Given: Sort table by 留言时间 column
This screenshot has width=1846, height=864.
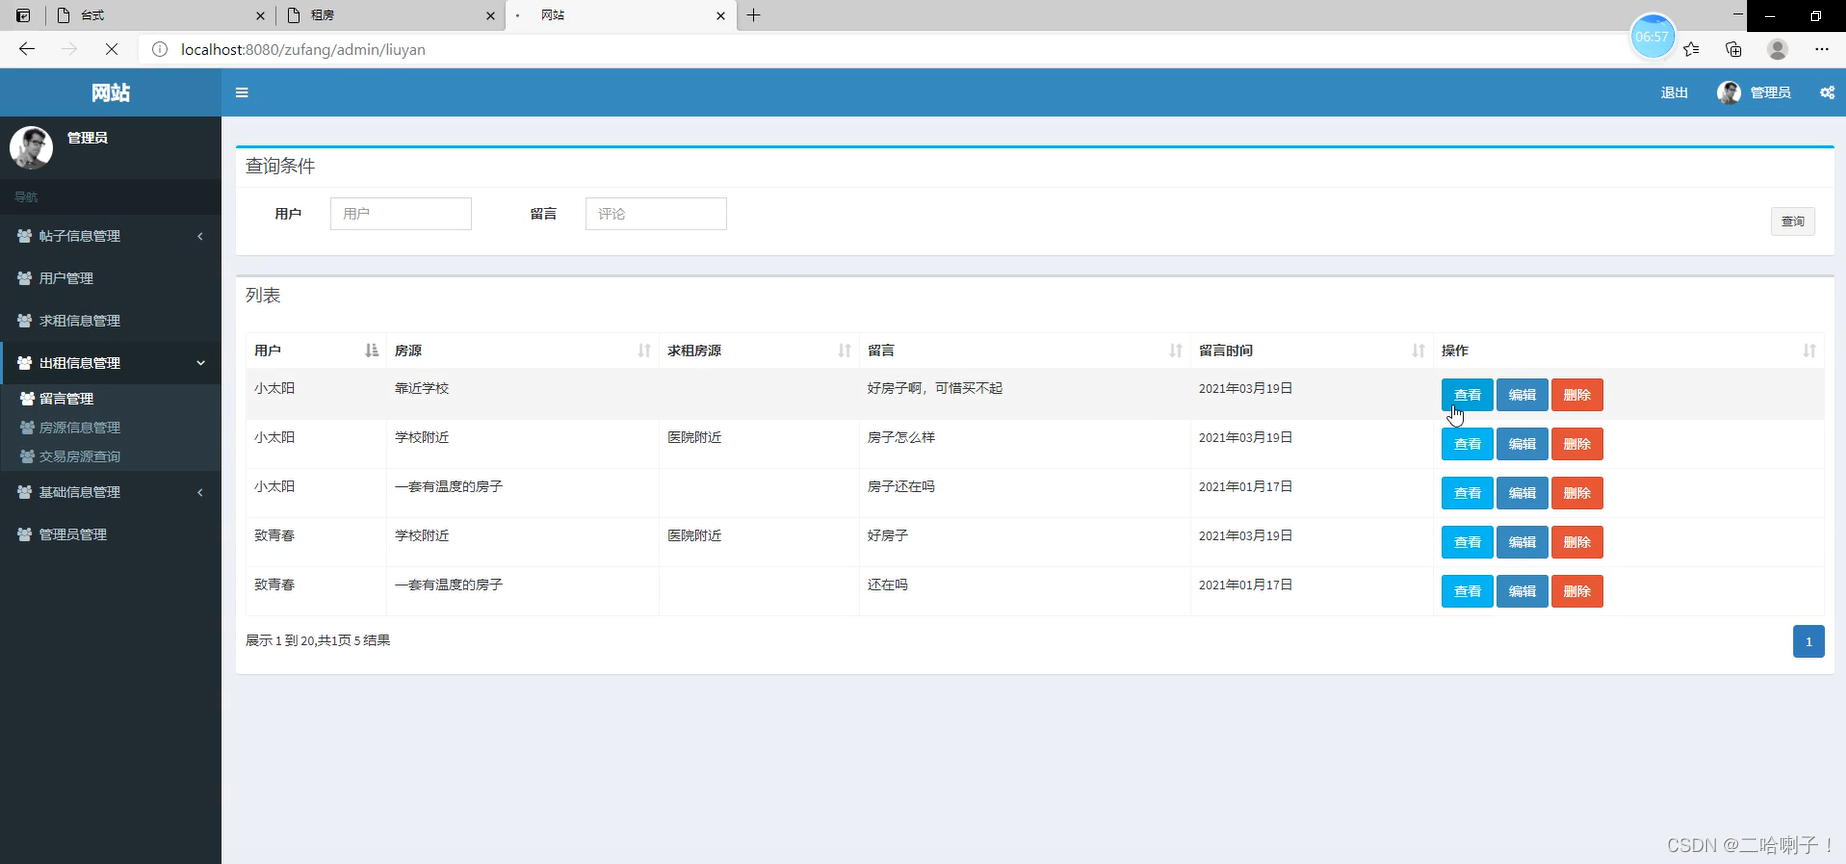Looking at the screenshot, I should pos(1312,351).
